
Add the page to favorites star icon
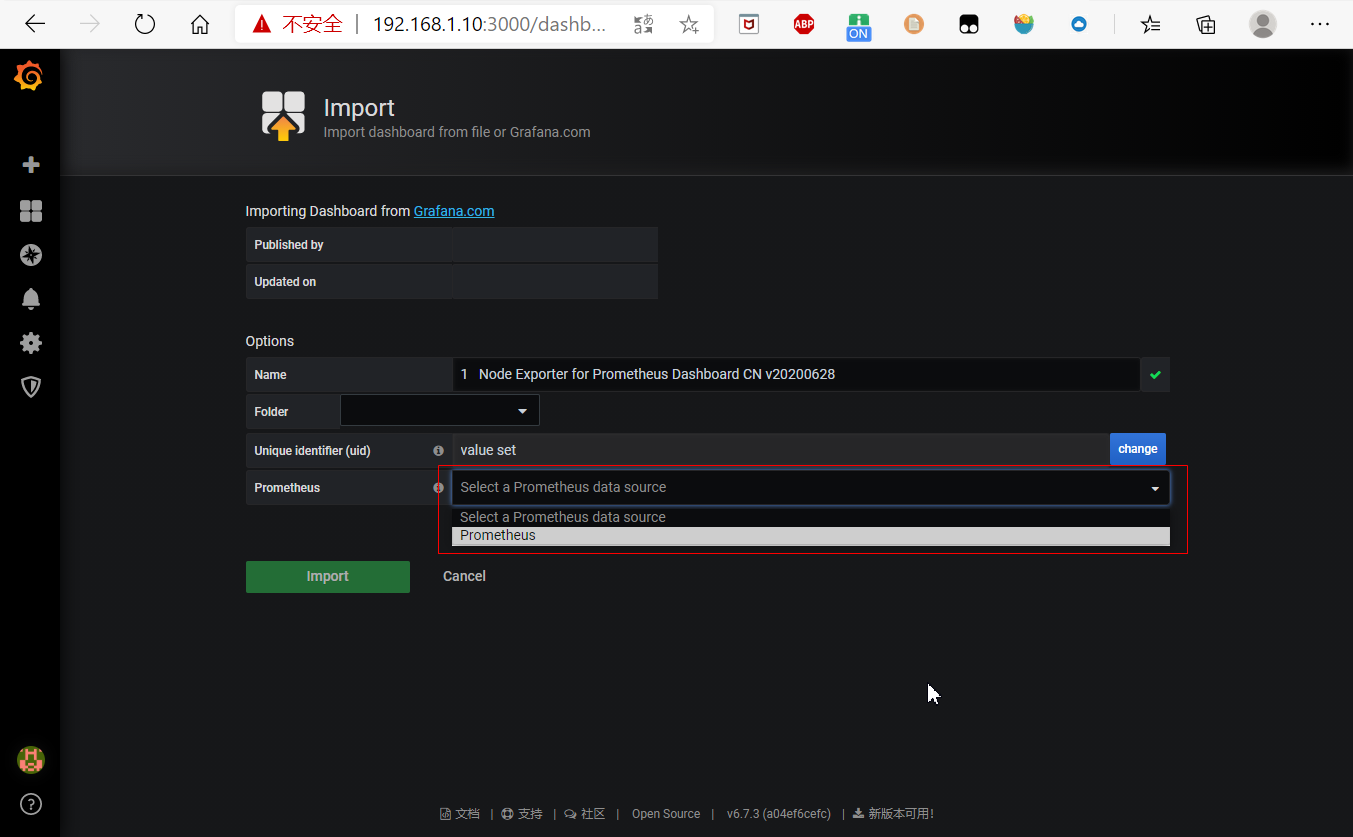tap(689, 24)
